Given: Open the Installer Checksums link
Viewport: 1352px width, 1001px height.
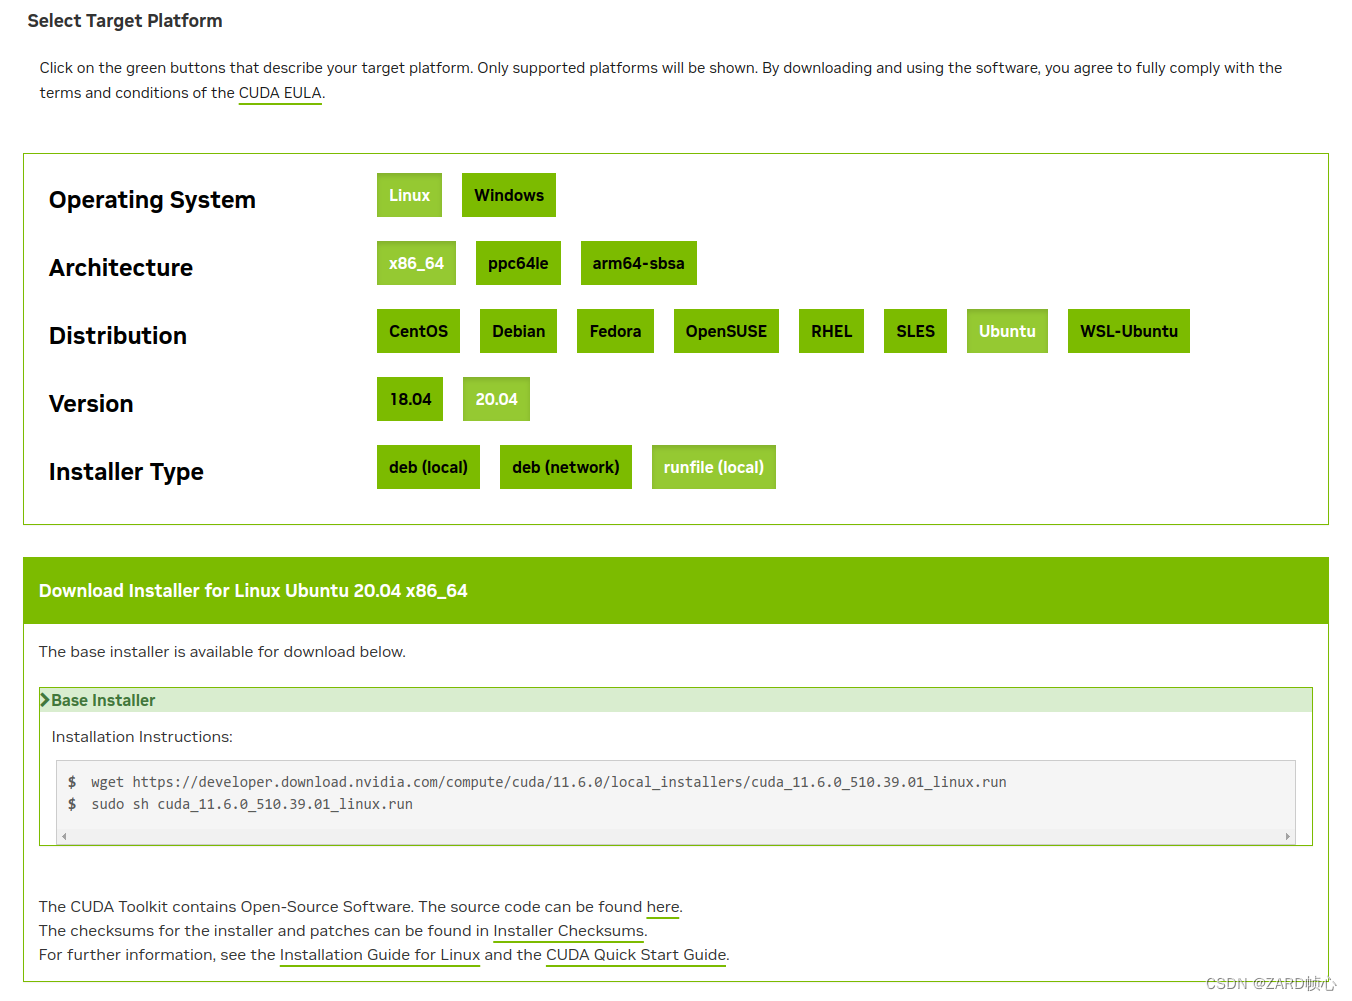Looking at the screenshot, I should point(568,931).
